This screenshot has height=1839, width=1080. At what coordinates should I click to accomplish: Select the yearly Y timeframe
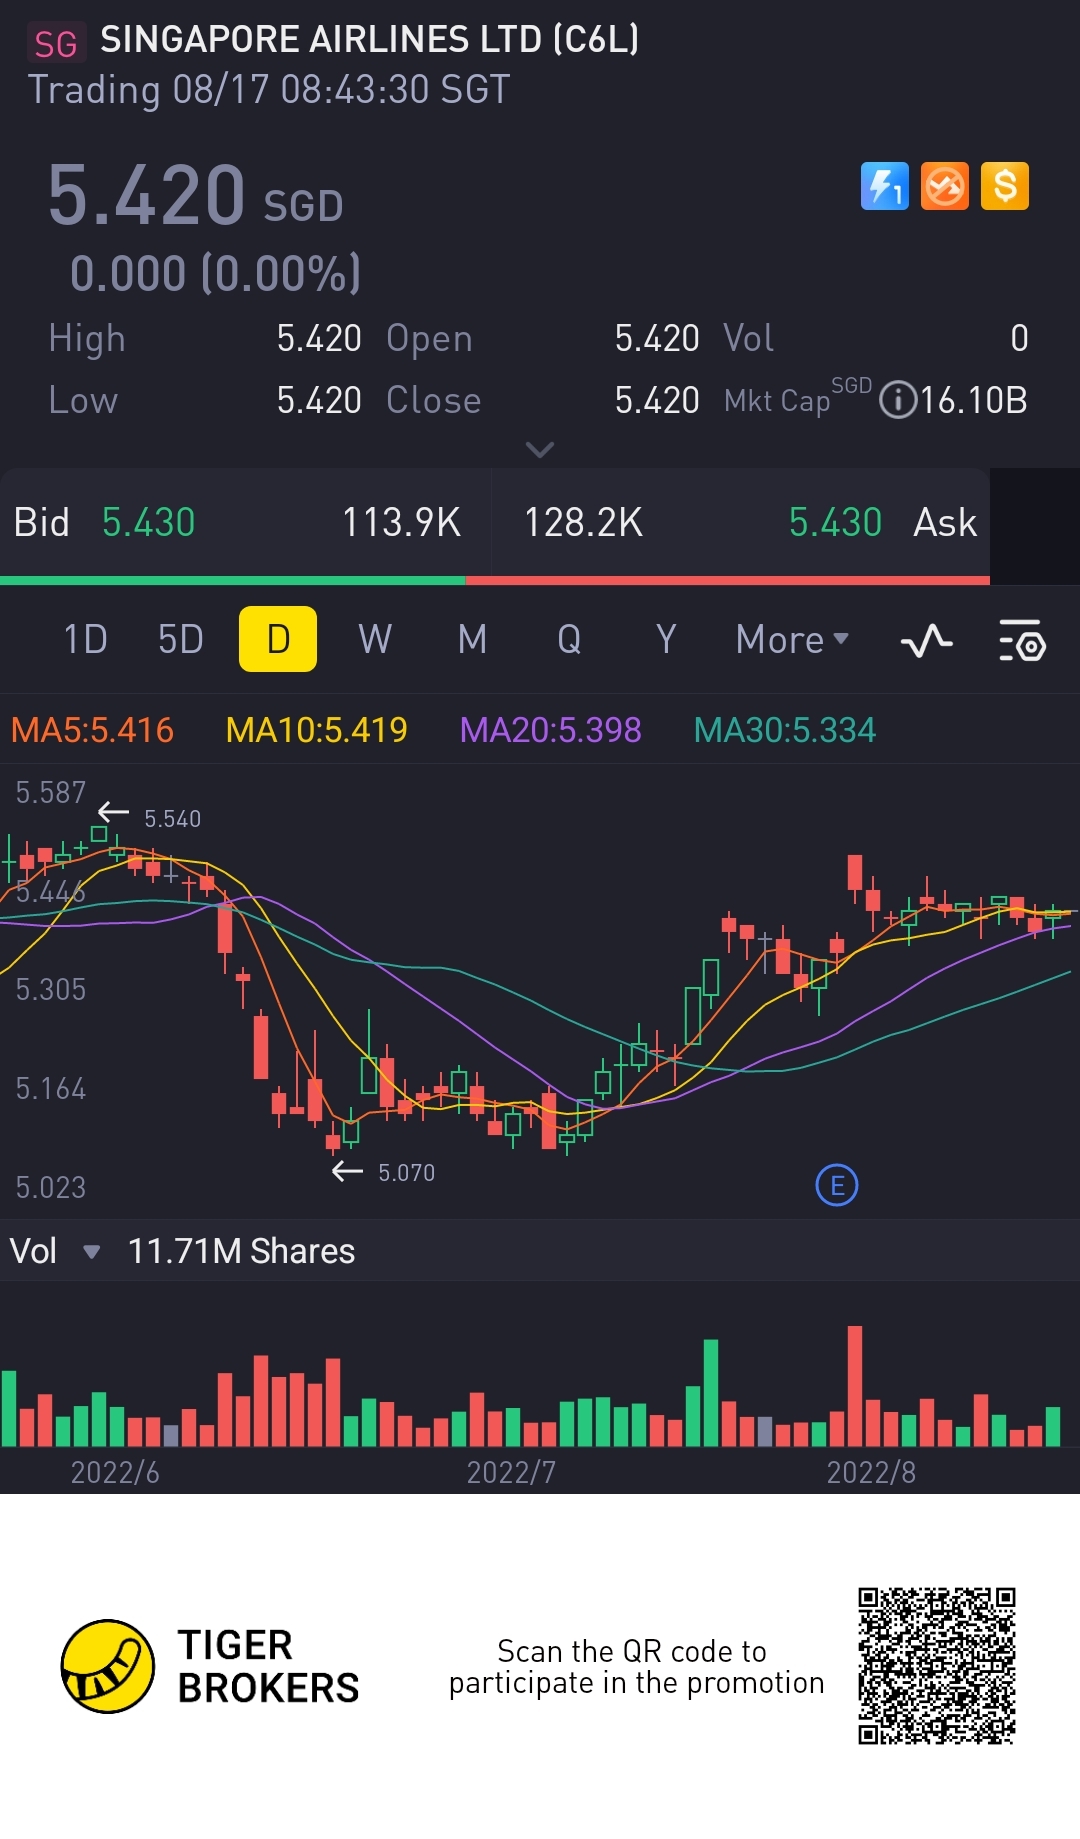666,640
